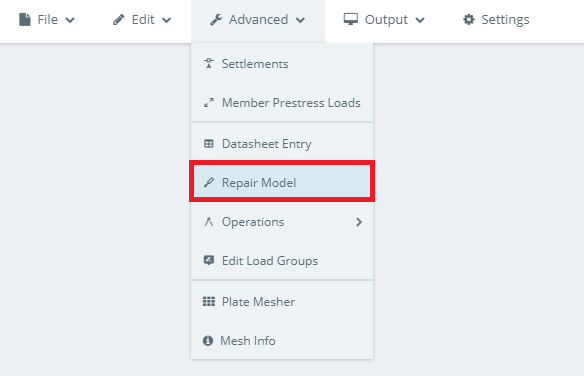Click the File document icon

(x=25, y=19)
